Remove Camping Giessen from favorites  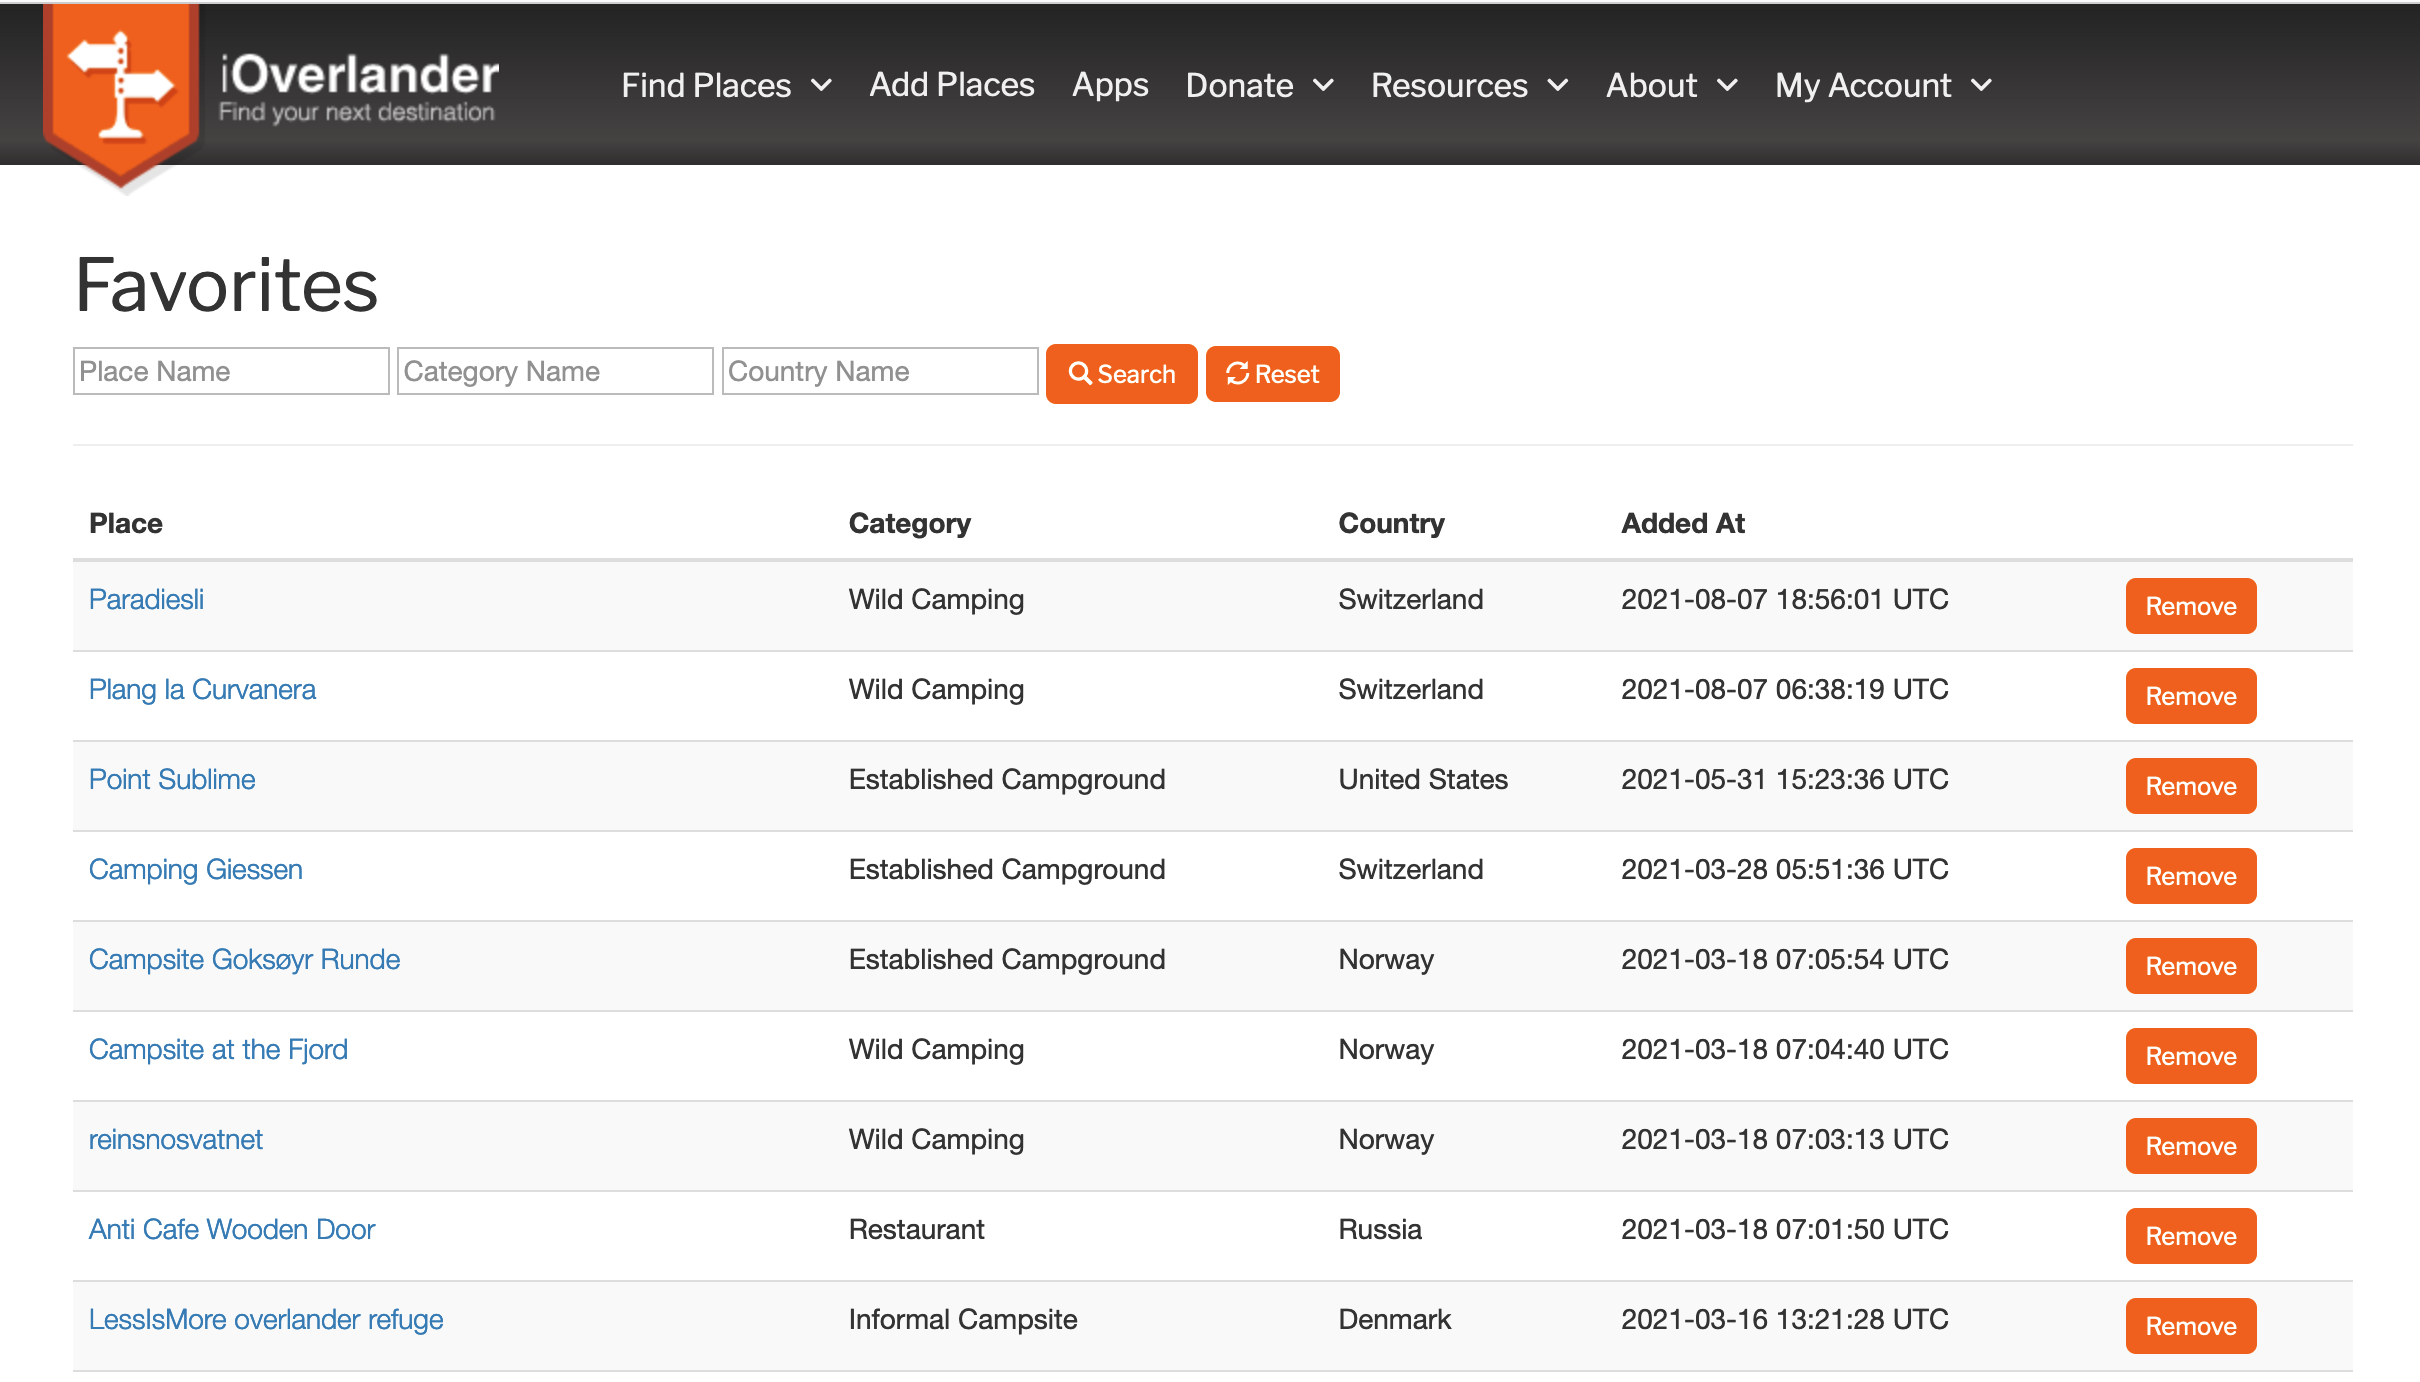[x=2190, y=876]
